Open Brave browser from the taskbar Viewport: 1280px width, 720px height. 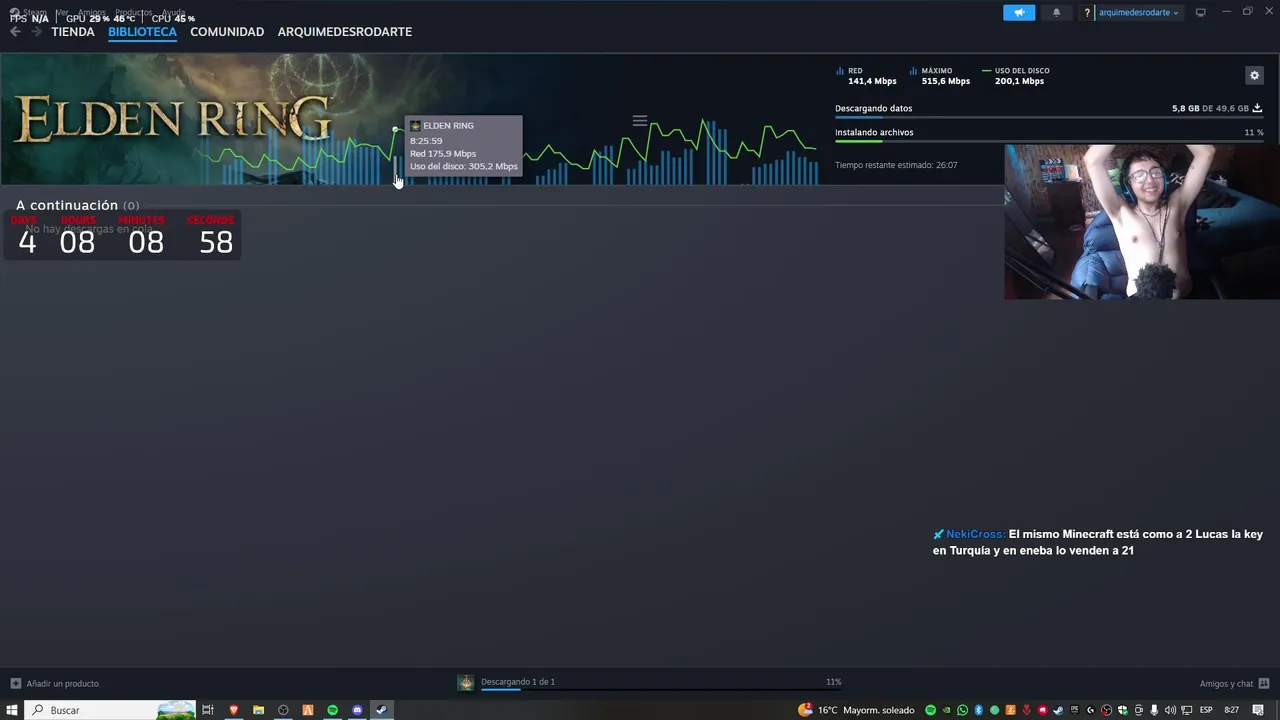point(234,710)
